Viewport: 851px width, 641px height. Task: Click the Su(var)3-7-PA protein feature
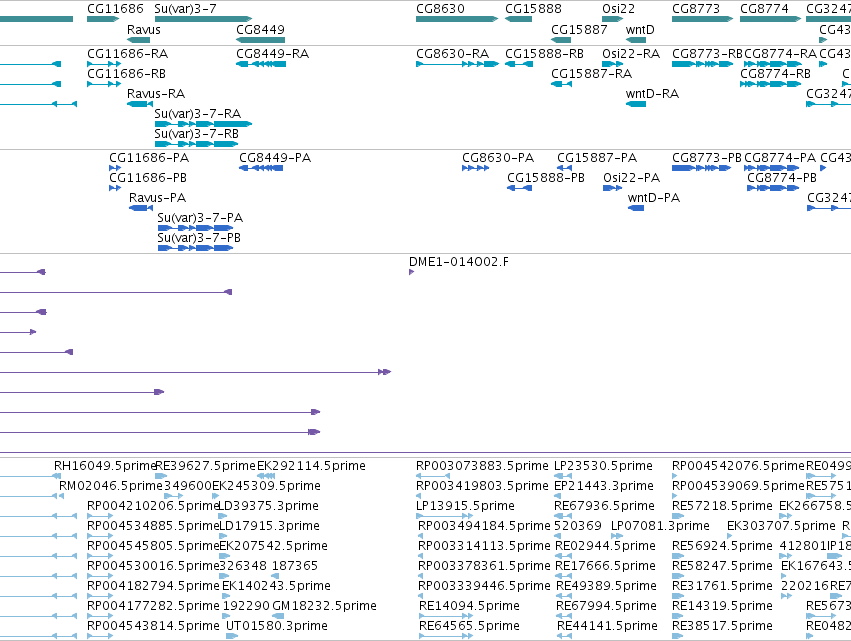click(x=195, y=228)
